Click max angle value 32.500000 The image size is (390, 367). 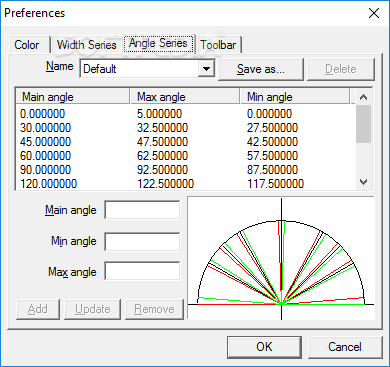[162, 128]
